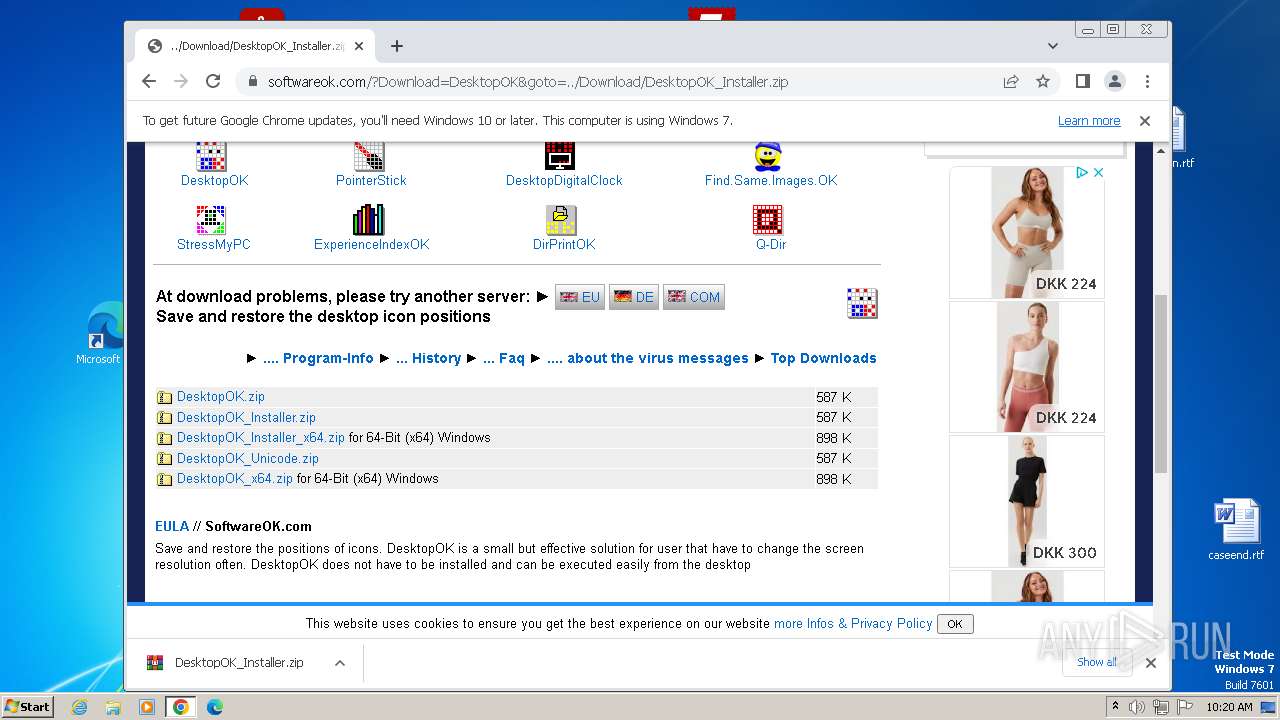Click the zip icon beside DesktopOK_Installer.zip

[x=165, y=418]
